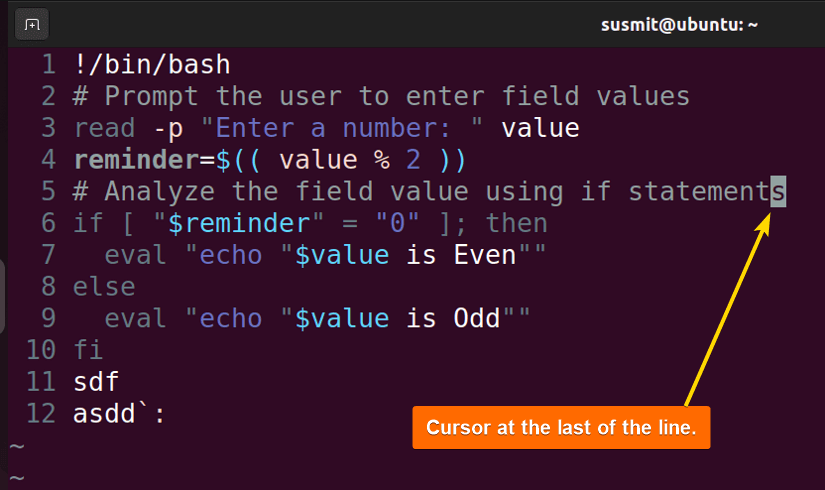Viewport: 825px width, 490px height.
Task: Click the text 'asdd`:' on line 12
Action: tap(119, 414)
